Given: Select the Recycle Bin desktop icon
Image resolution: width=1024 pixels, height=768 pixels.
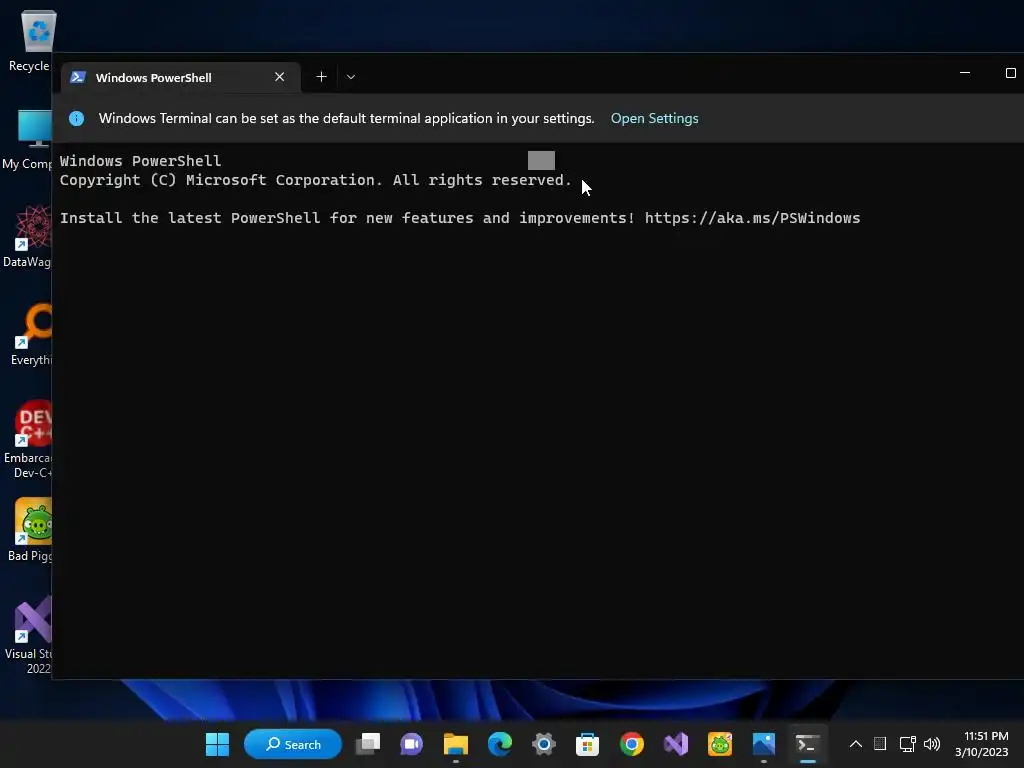Looking at the screenshot, I should 30,41.
